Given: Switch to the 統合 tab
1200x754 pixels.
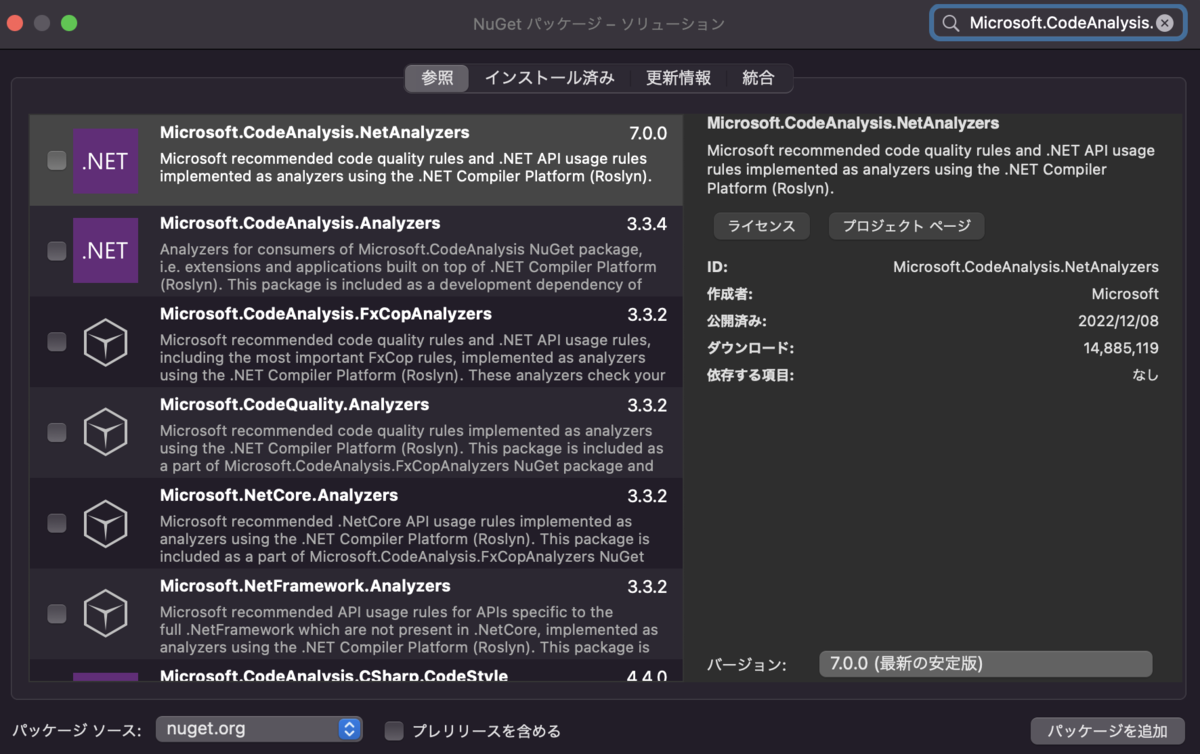Looking at the screenshot, I should [758, 78].
